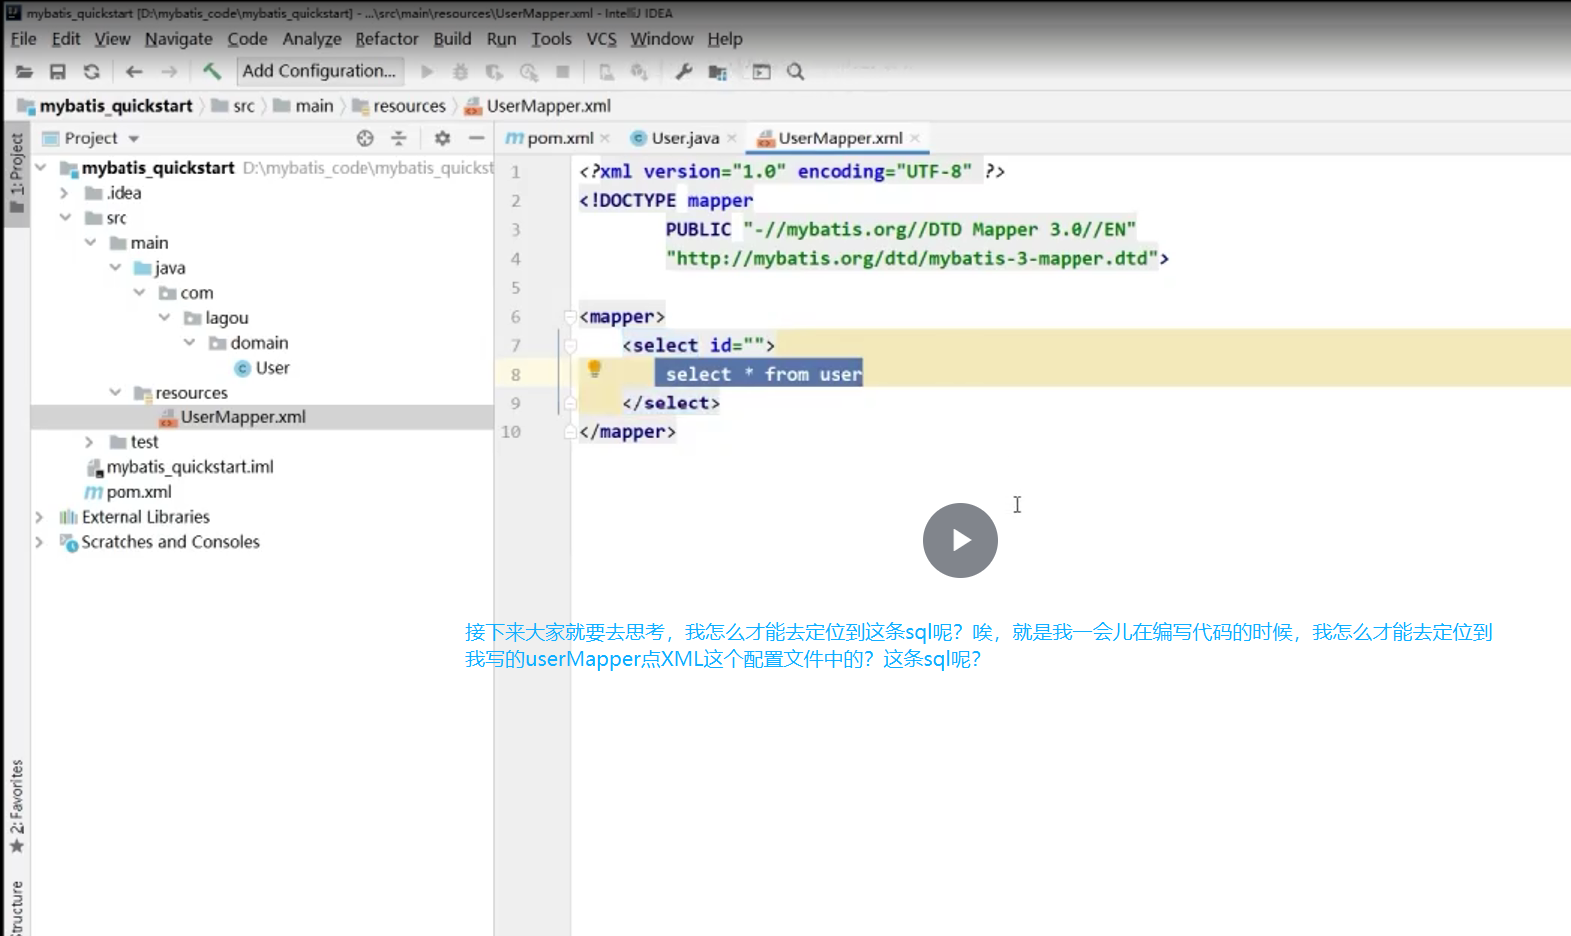Hide the Project panel with minus icon
The height and width of the screenshot is (936, 1571).
(476, 138)
